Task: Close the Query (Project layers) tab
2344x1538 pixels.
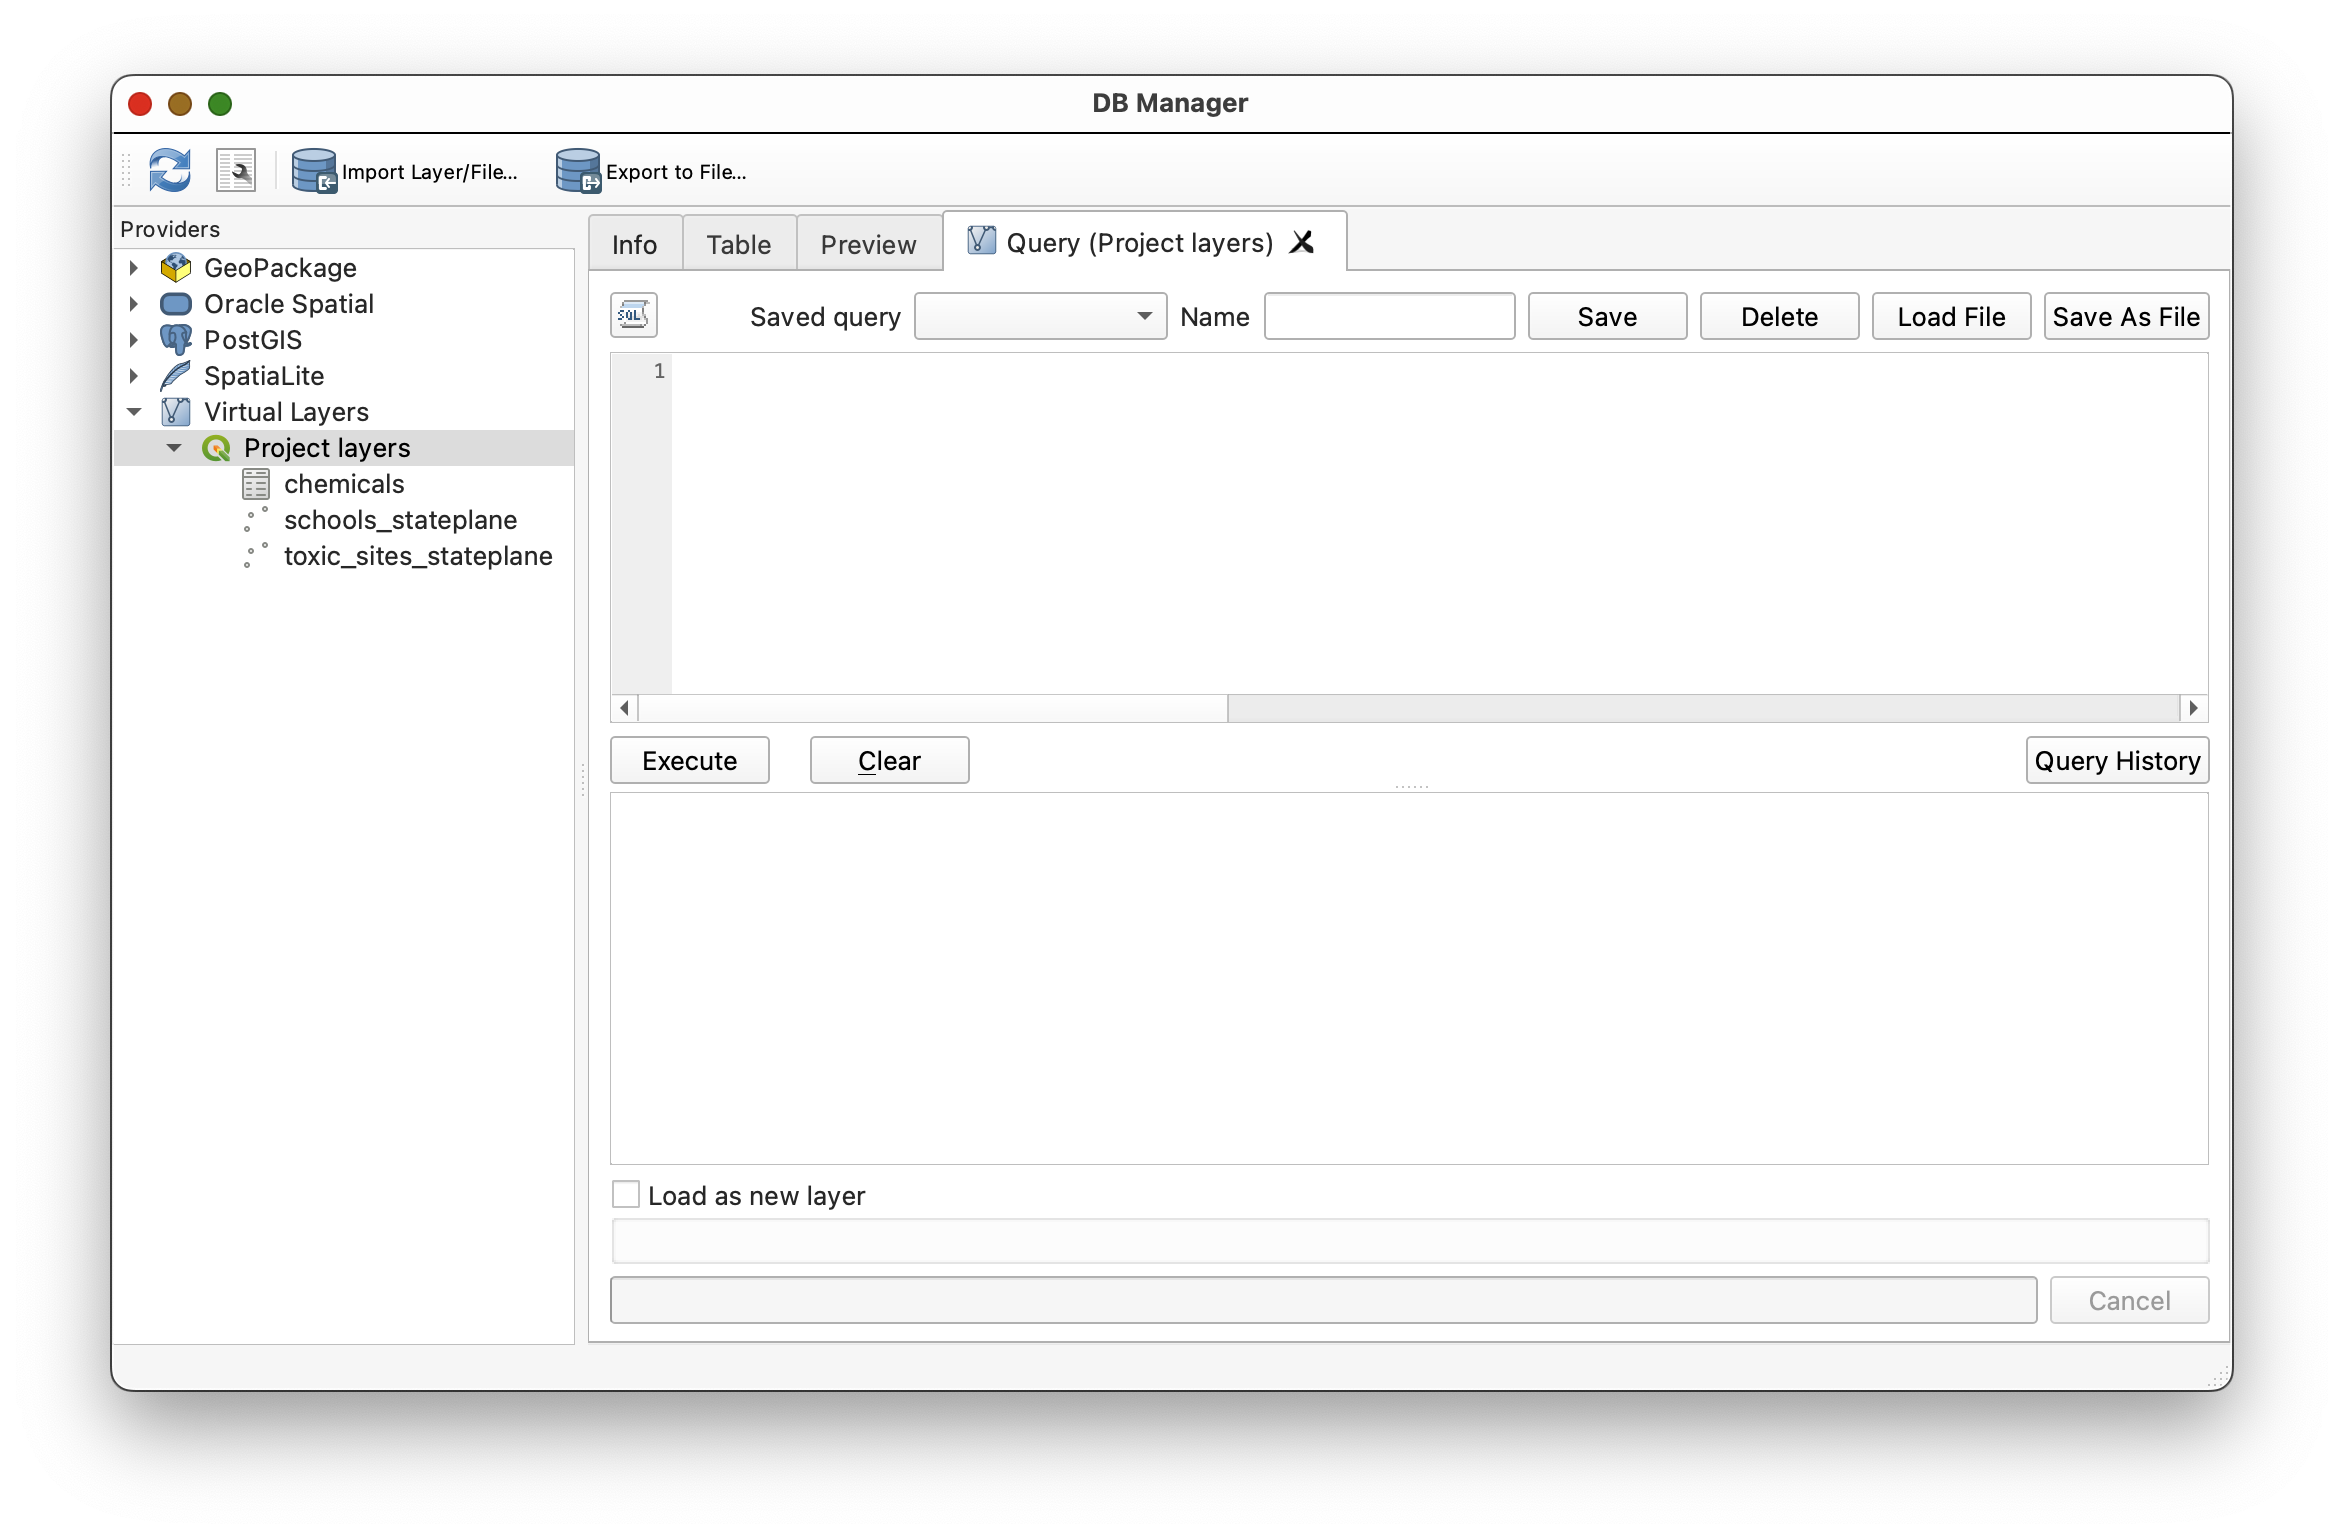Action: (1301, 242)
